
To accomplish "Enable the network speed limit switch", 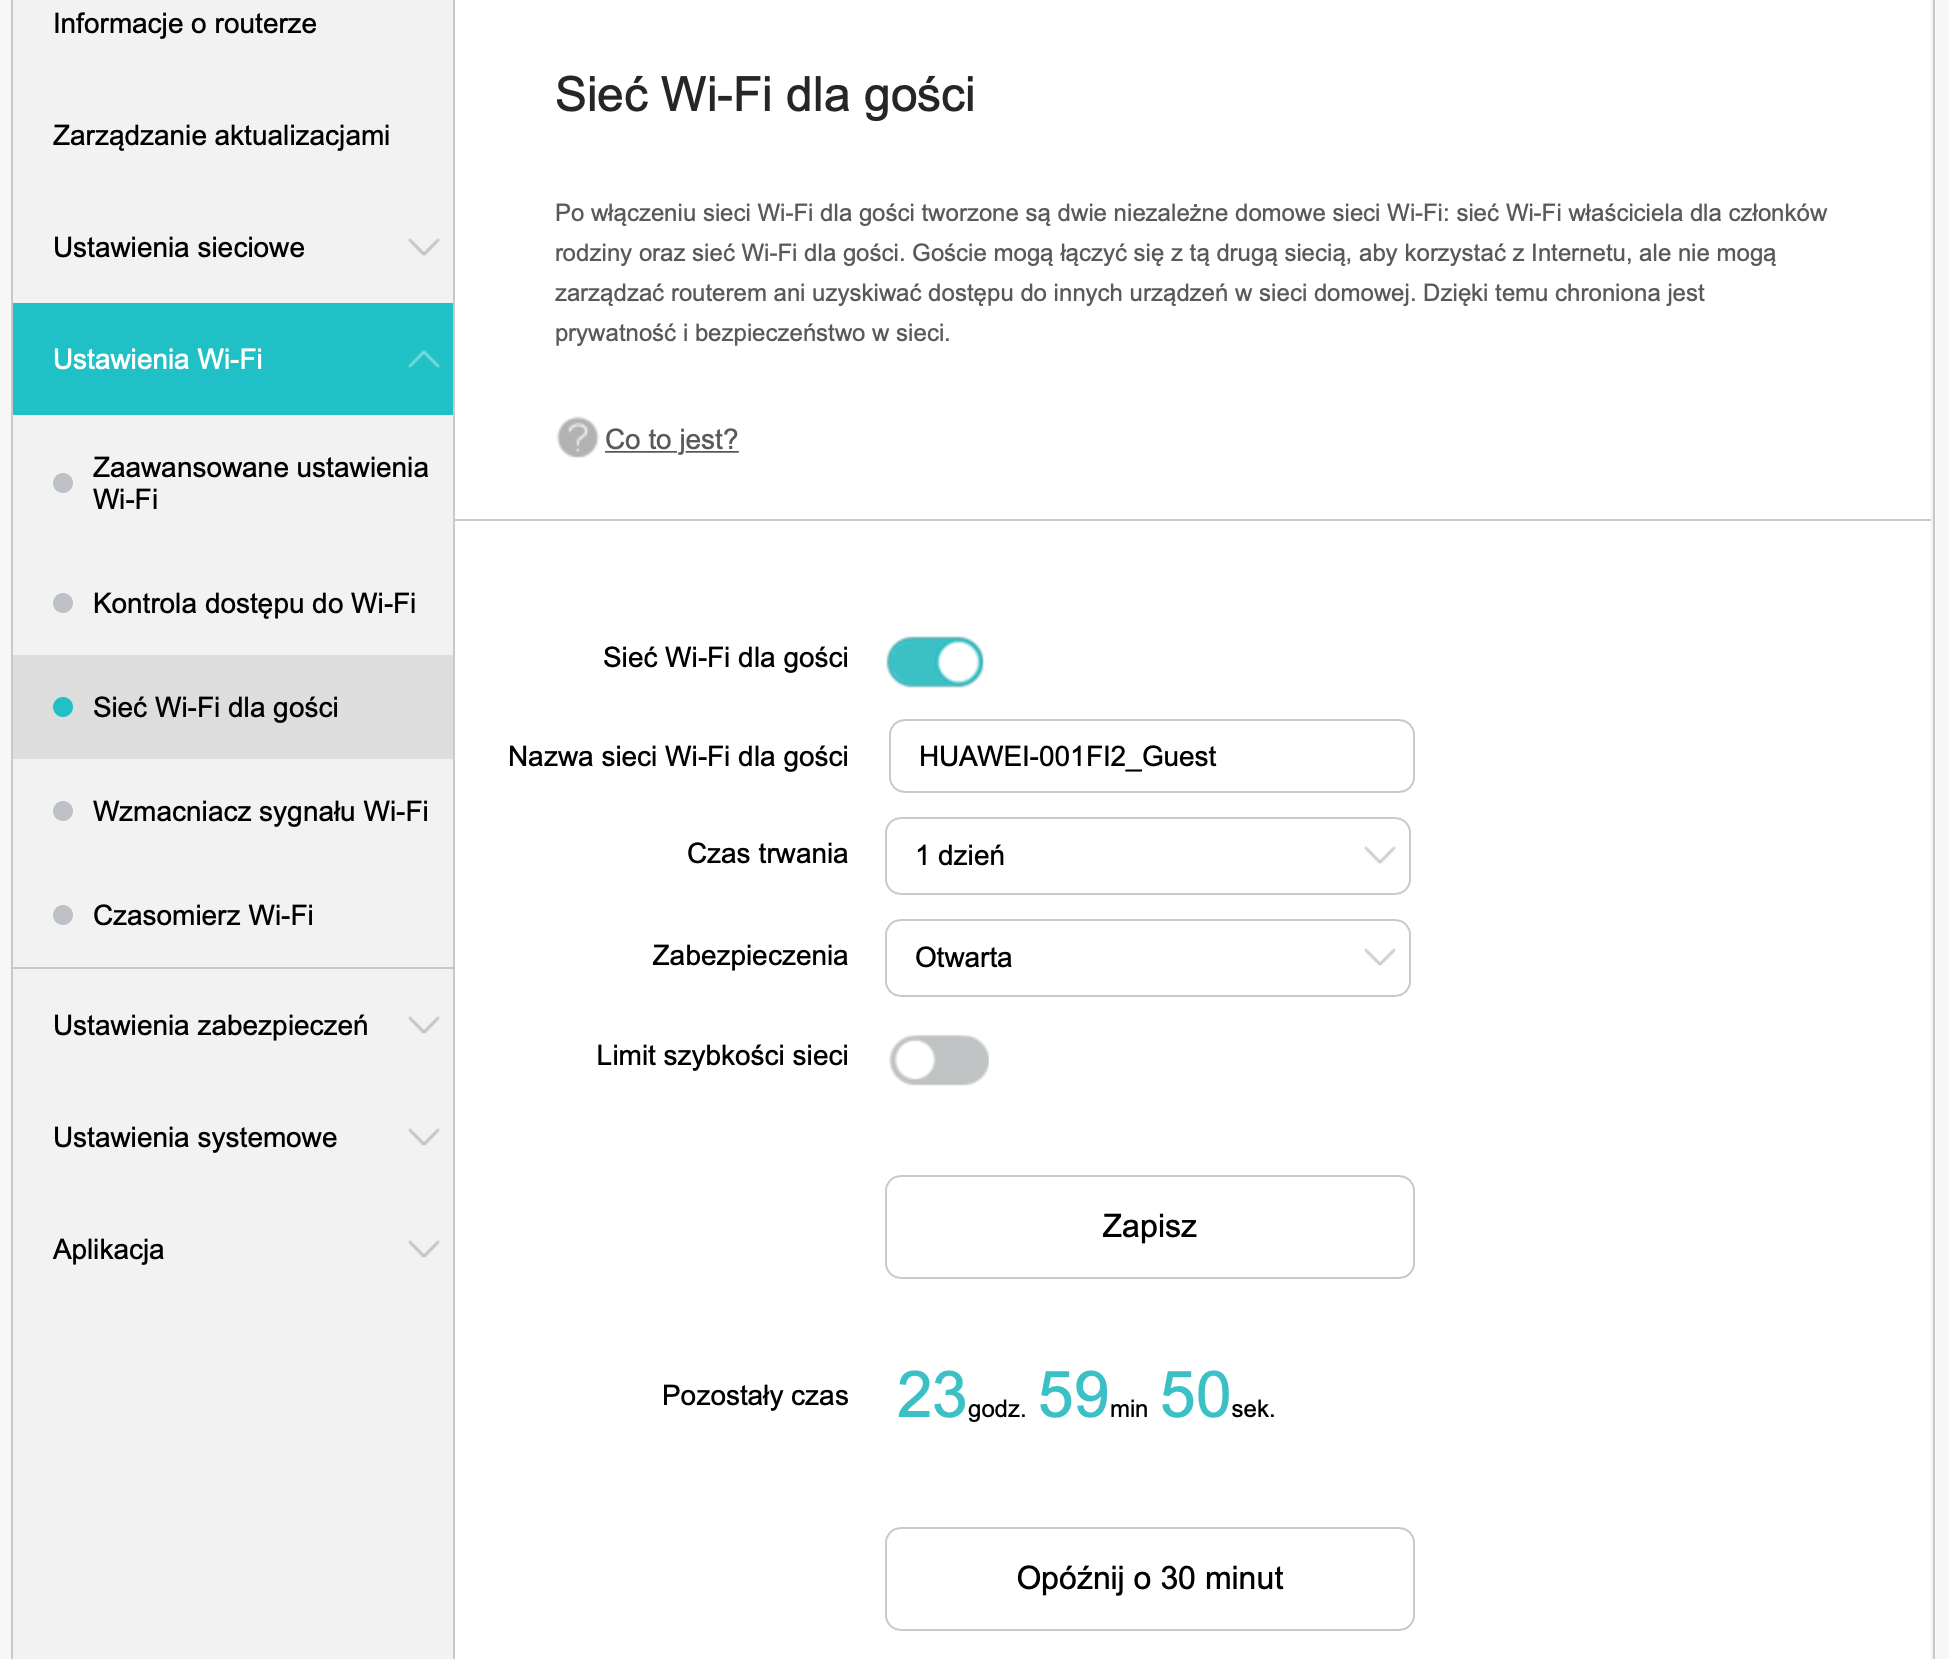I will coord(939,1060).
